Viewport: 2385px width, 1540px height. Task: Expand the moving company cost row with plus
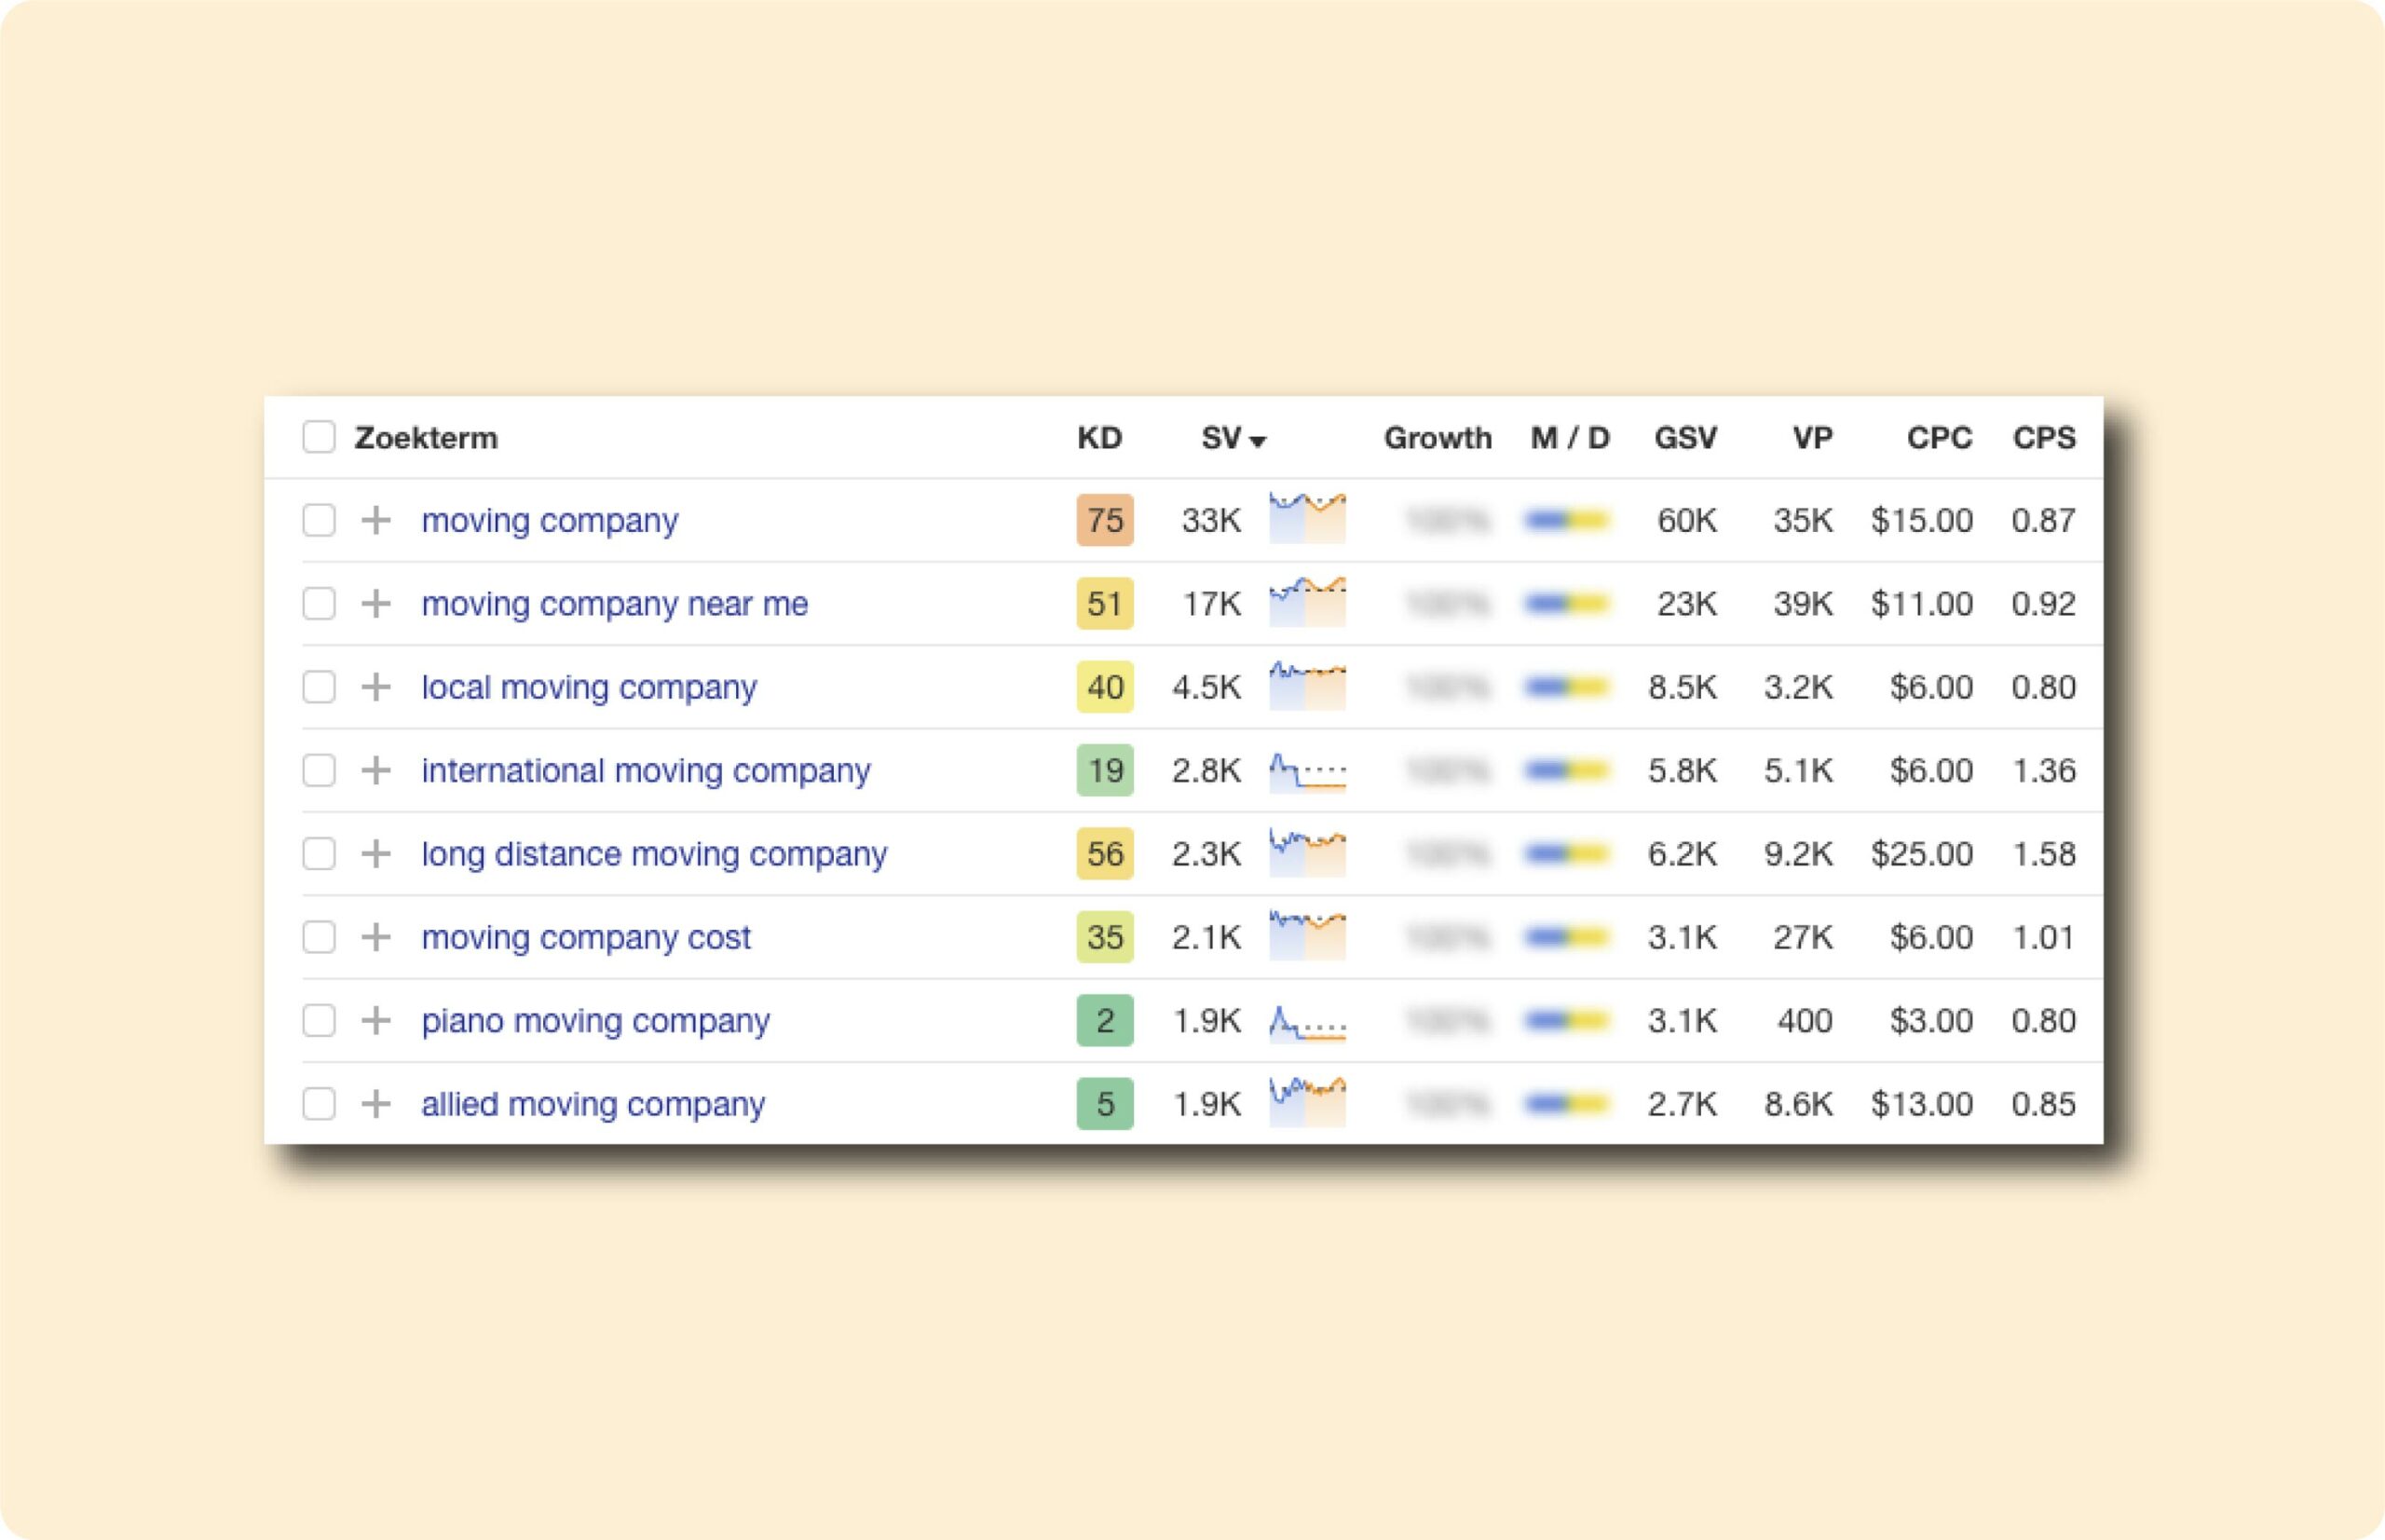376,937
